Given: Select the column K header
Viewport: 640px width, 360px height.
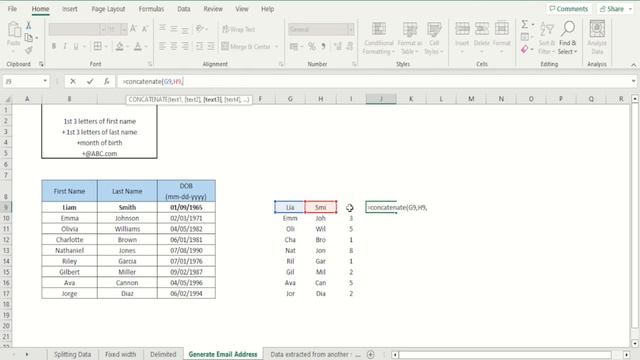Looking at the screenshot, I should tap(411, 99).
